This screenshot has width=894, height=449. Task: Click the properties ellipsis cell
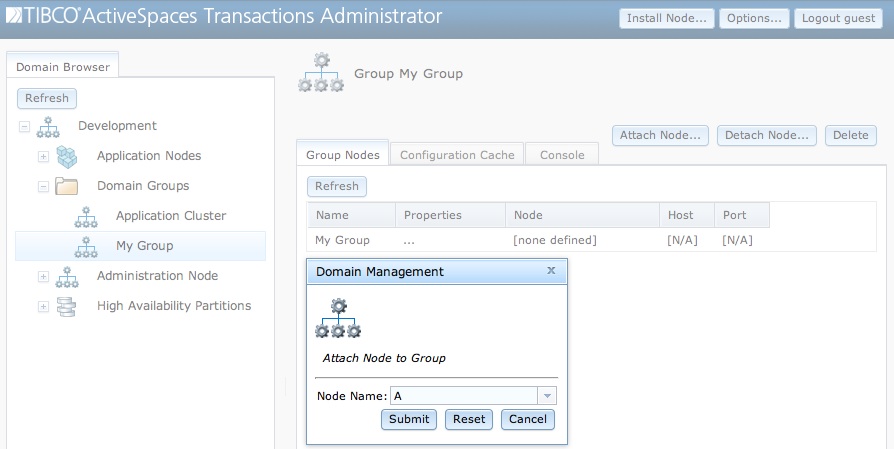pos(409,242)
